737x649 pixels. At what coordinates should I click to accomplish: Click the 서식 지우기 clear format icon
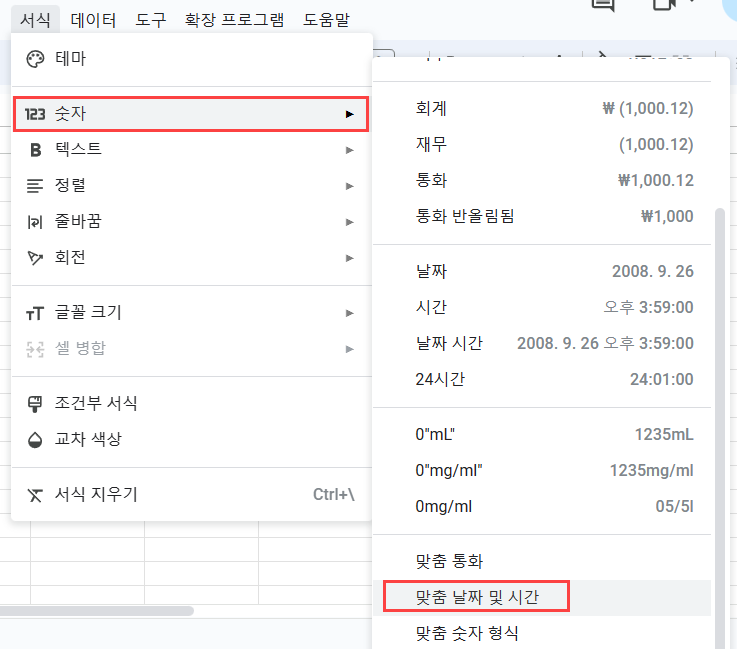[35, 495]
